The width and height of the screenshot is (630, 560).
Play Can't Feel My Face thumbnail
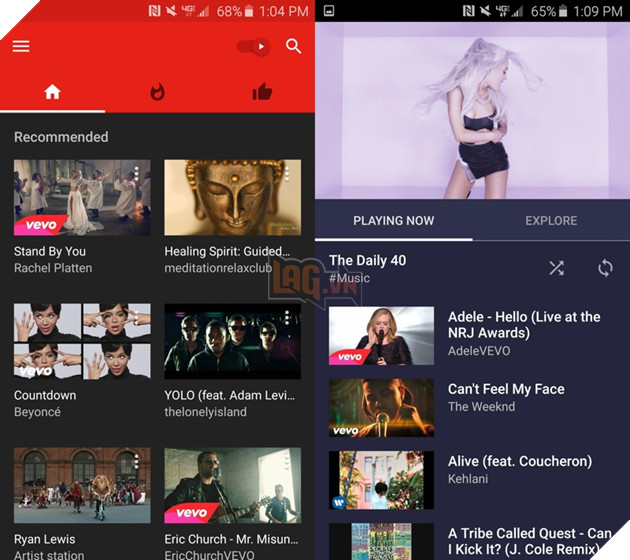point(381,408)
